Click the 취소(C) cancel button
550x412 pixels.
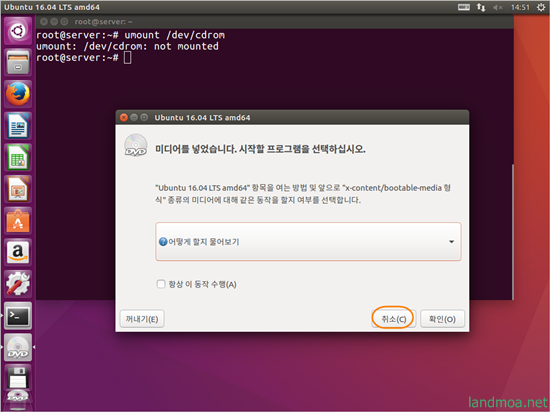pyautogui.click(x=394, y=319)
